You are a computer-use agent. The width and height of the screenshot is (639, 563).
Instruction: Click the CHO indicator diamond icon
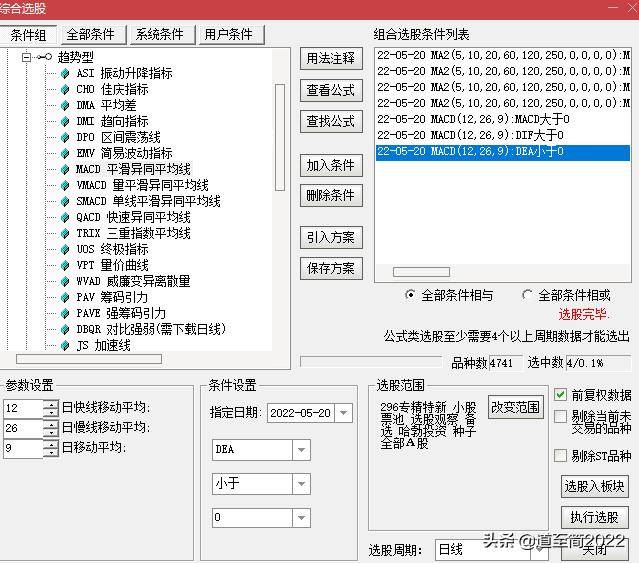[x=65, y=89]
